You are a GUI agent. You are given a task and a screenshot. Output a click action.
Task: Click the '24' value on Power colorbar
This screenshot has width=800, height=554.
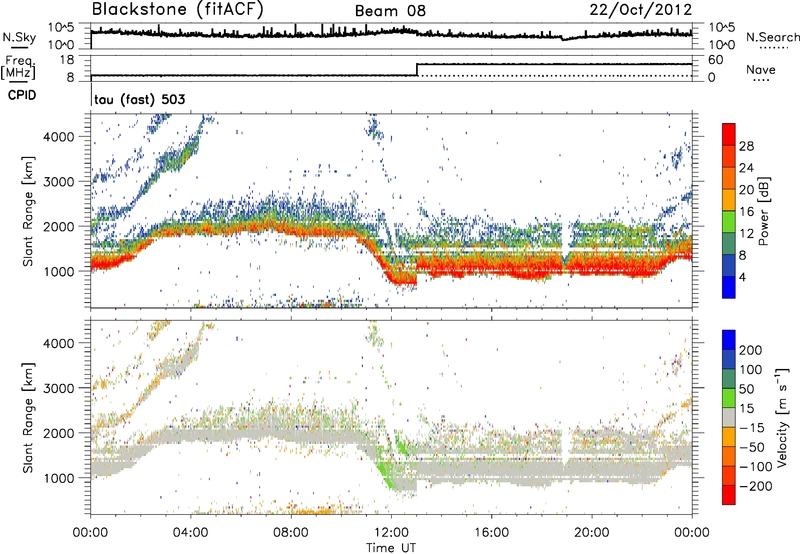[746, 168]
